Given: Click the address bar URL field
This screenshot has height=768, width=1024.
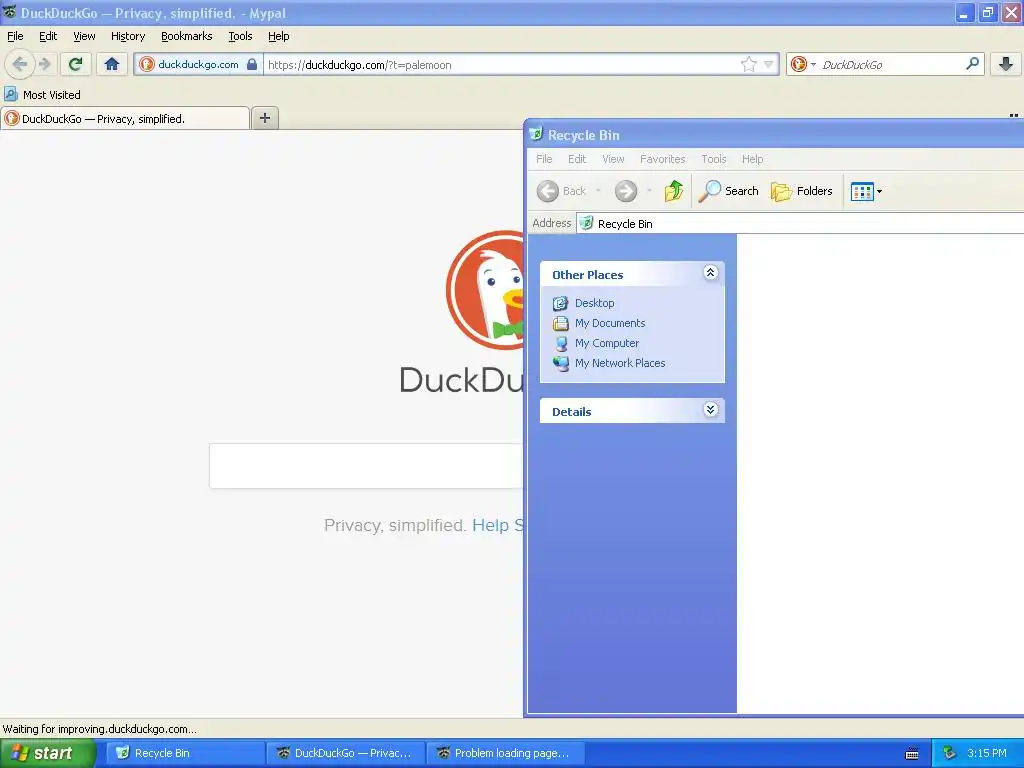Looking at the screenshot, I should tap(502, 65).
